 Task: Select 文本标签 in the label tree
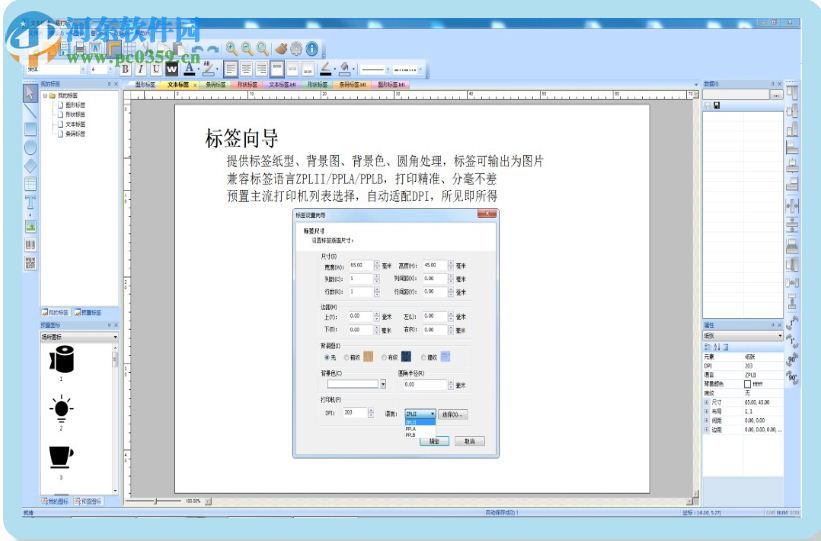point(75,124)
